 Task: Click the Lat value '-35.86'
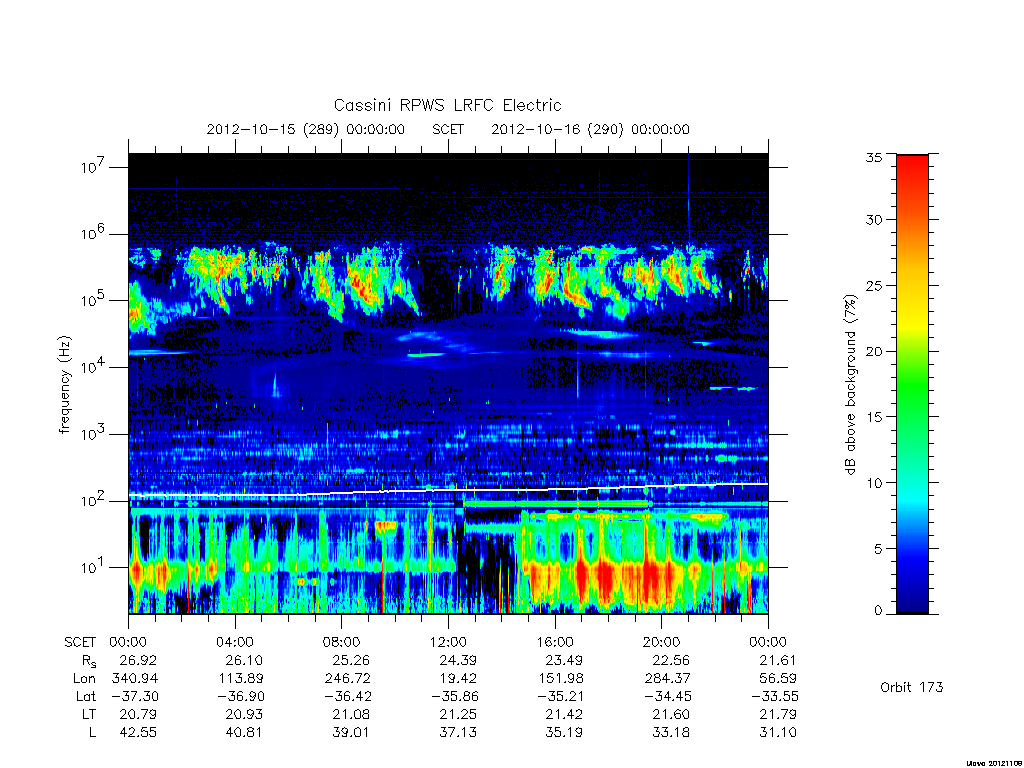pyautogui.click(x=455, y=696)
